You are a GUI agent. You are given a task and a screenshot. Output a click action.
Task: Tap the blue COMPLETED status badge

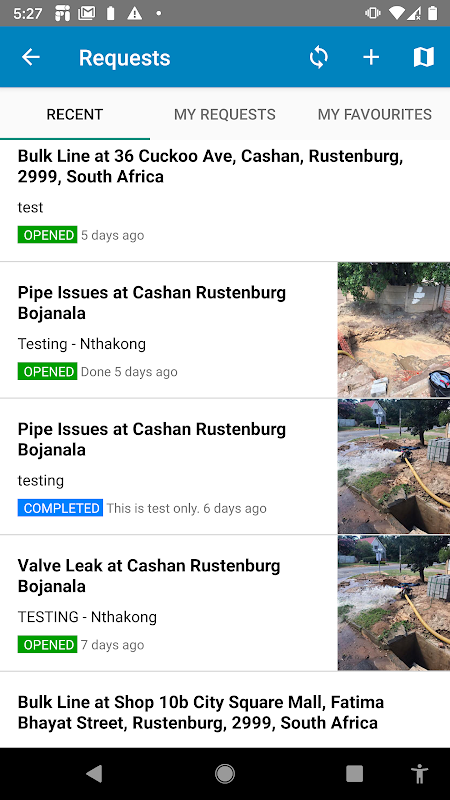60,508
